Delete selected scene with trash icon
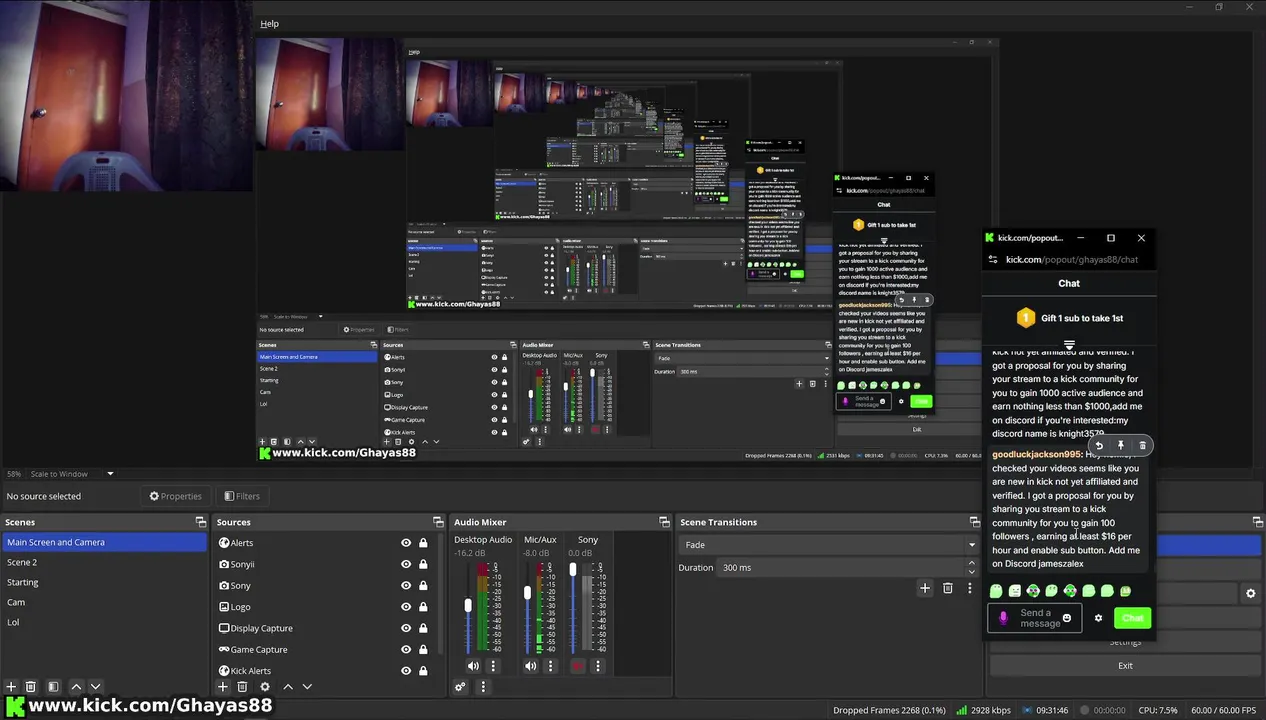 coord(31,687)
